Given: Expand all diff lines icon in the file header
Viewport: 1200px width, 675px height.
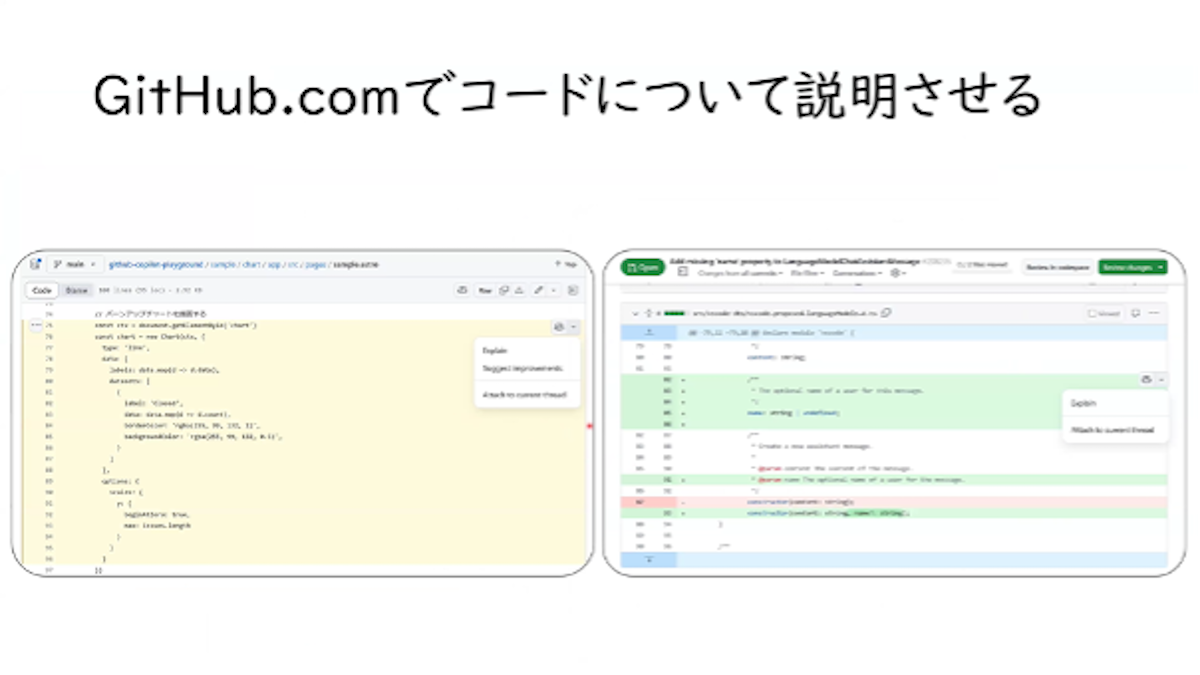Looking at the screenshot, I should pyautogui.click(x=648, y=313).
